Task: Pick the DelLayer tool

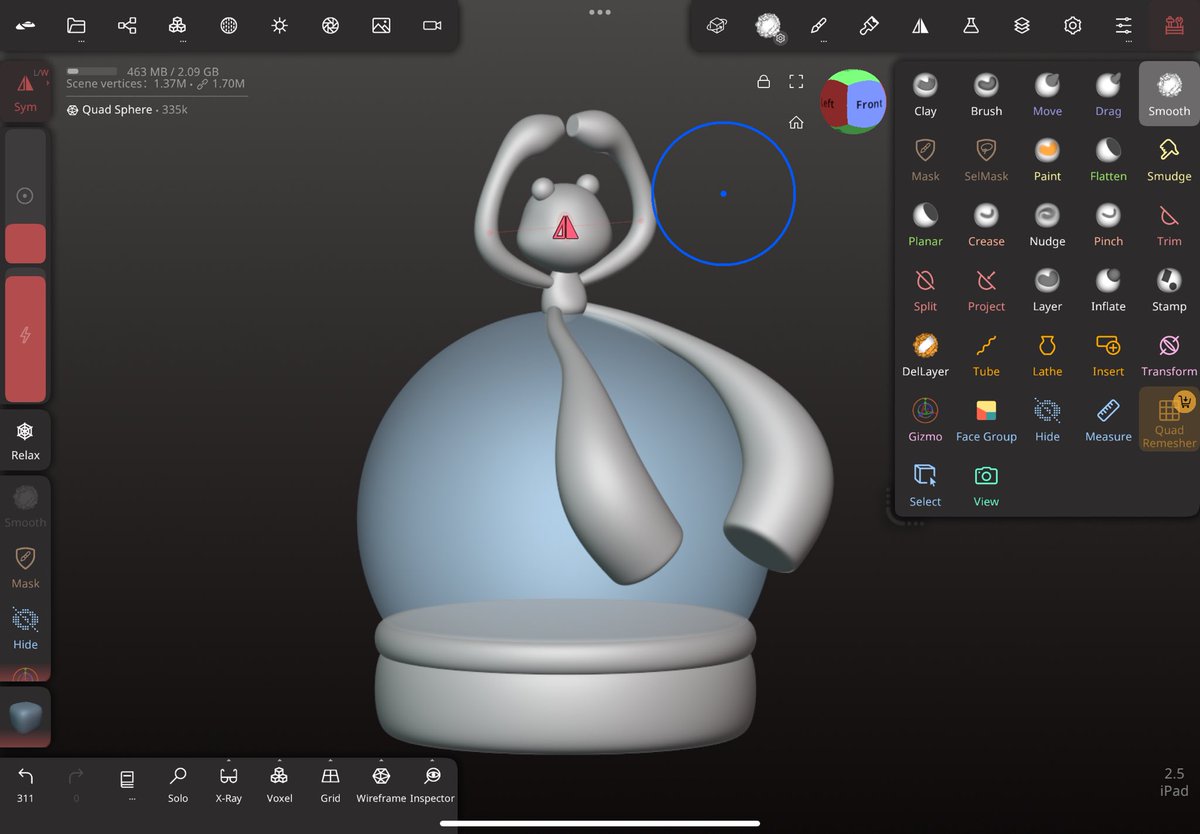Action: (x=925, y=354)
